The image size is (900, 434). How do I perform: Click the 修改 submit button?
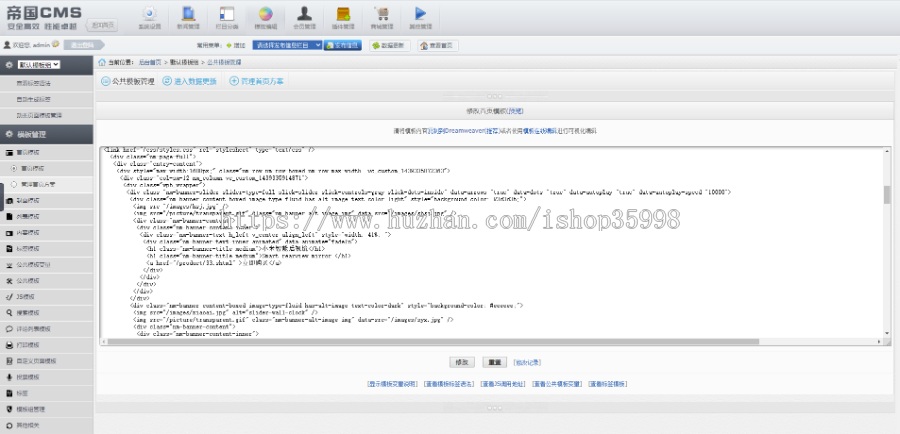461,362
